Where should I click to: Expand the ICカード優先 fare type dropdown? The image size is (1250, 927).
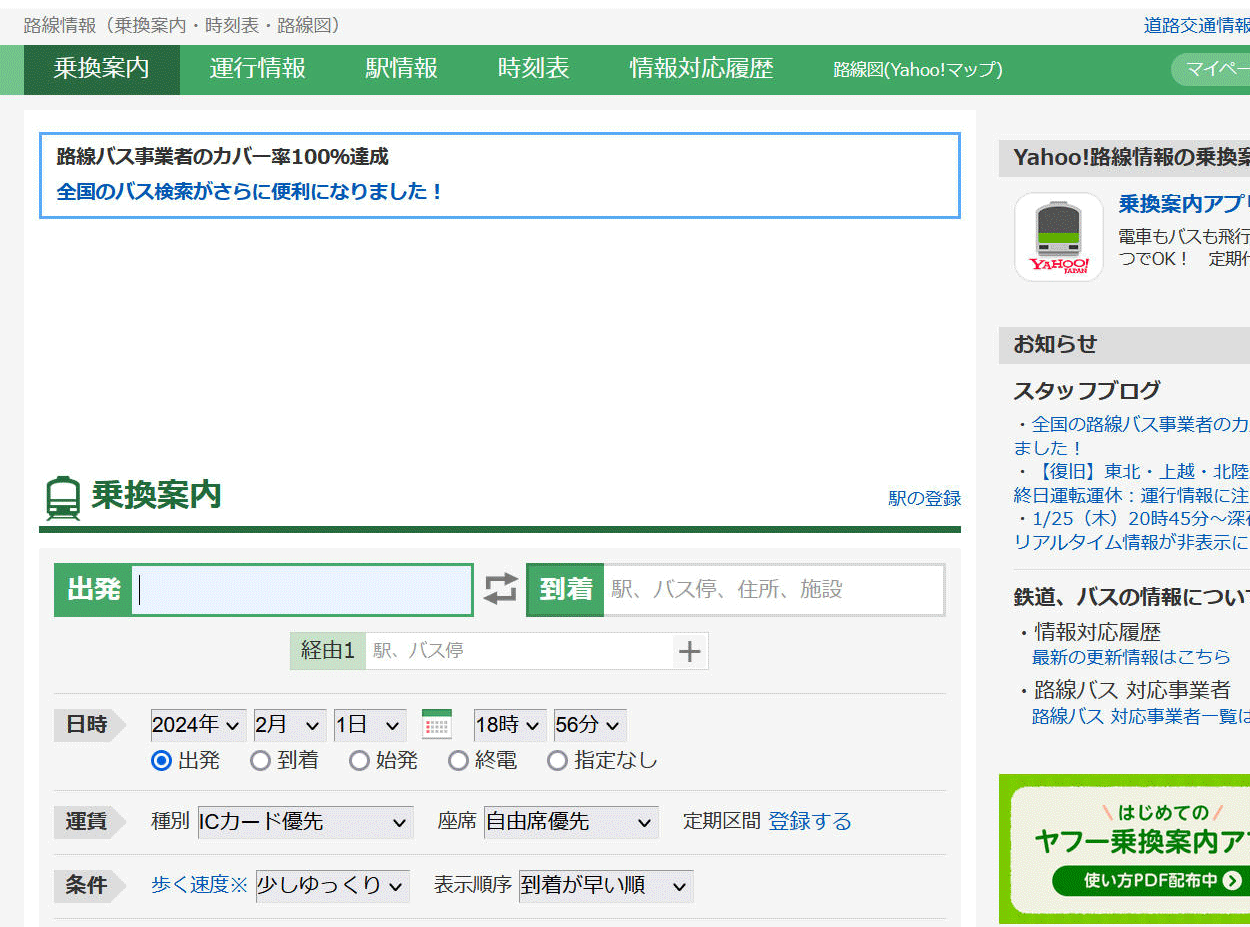pyautogui.click(x=305, y=822)
